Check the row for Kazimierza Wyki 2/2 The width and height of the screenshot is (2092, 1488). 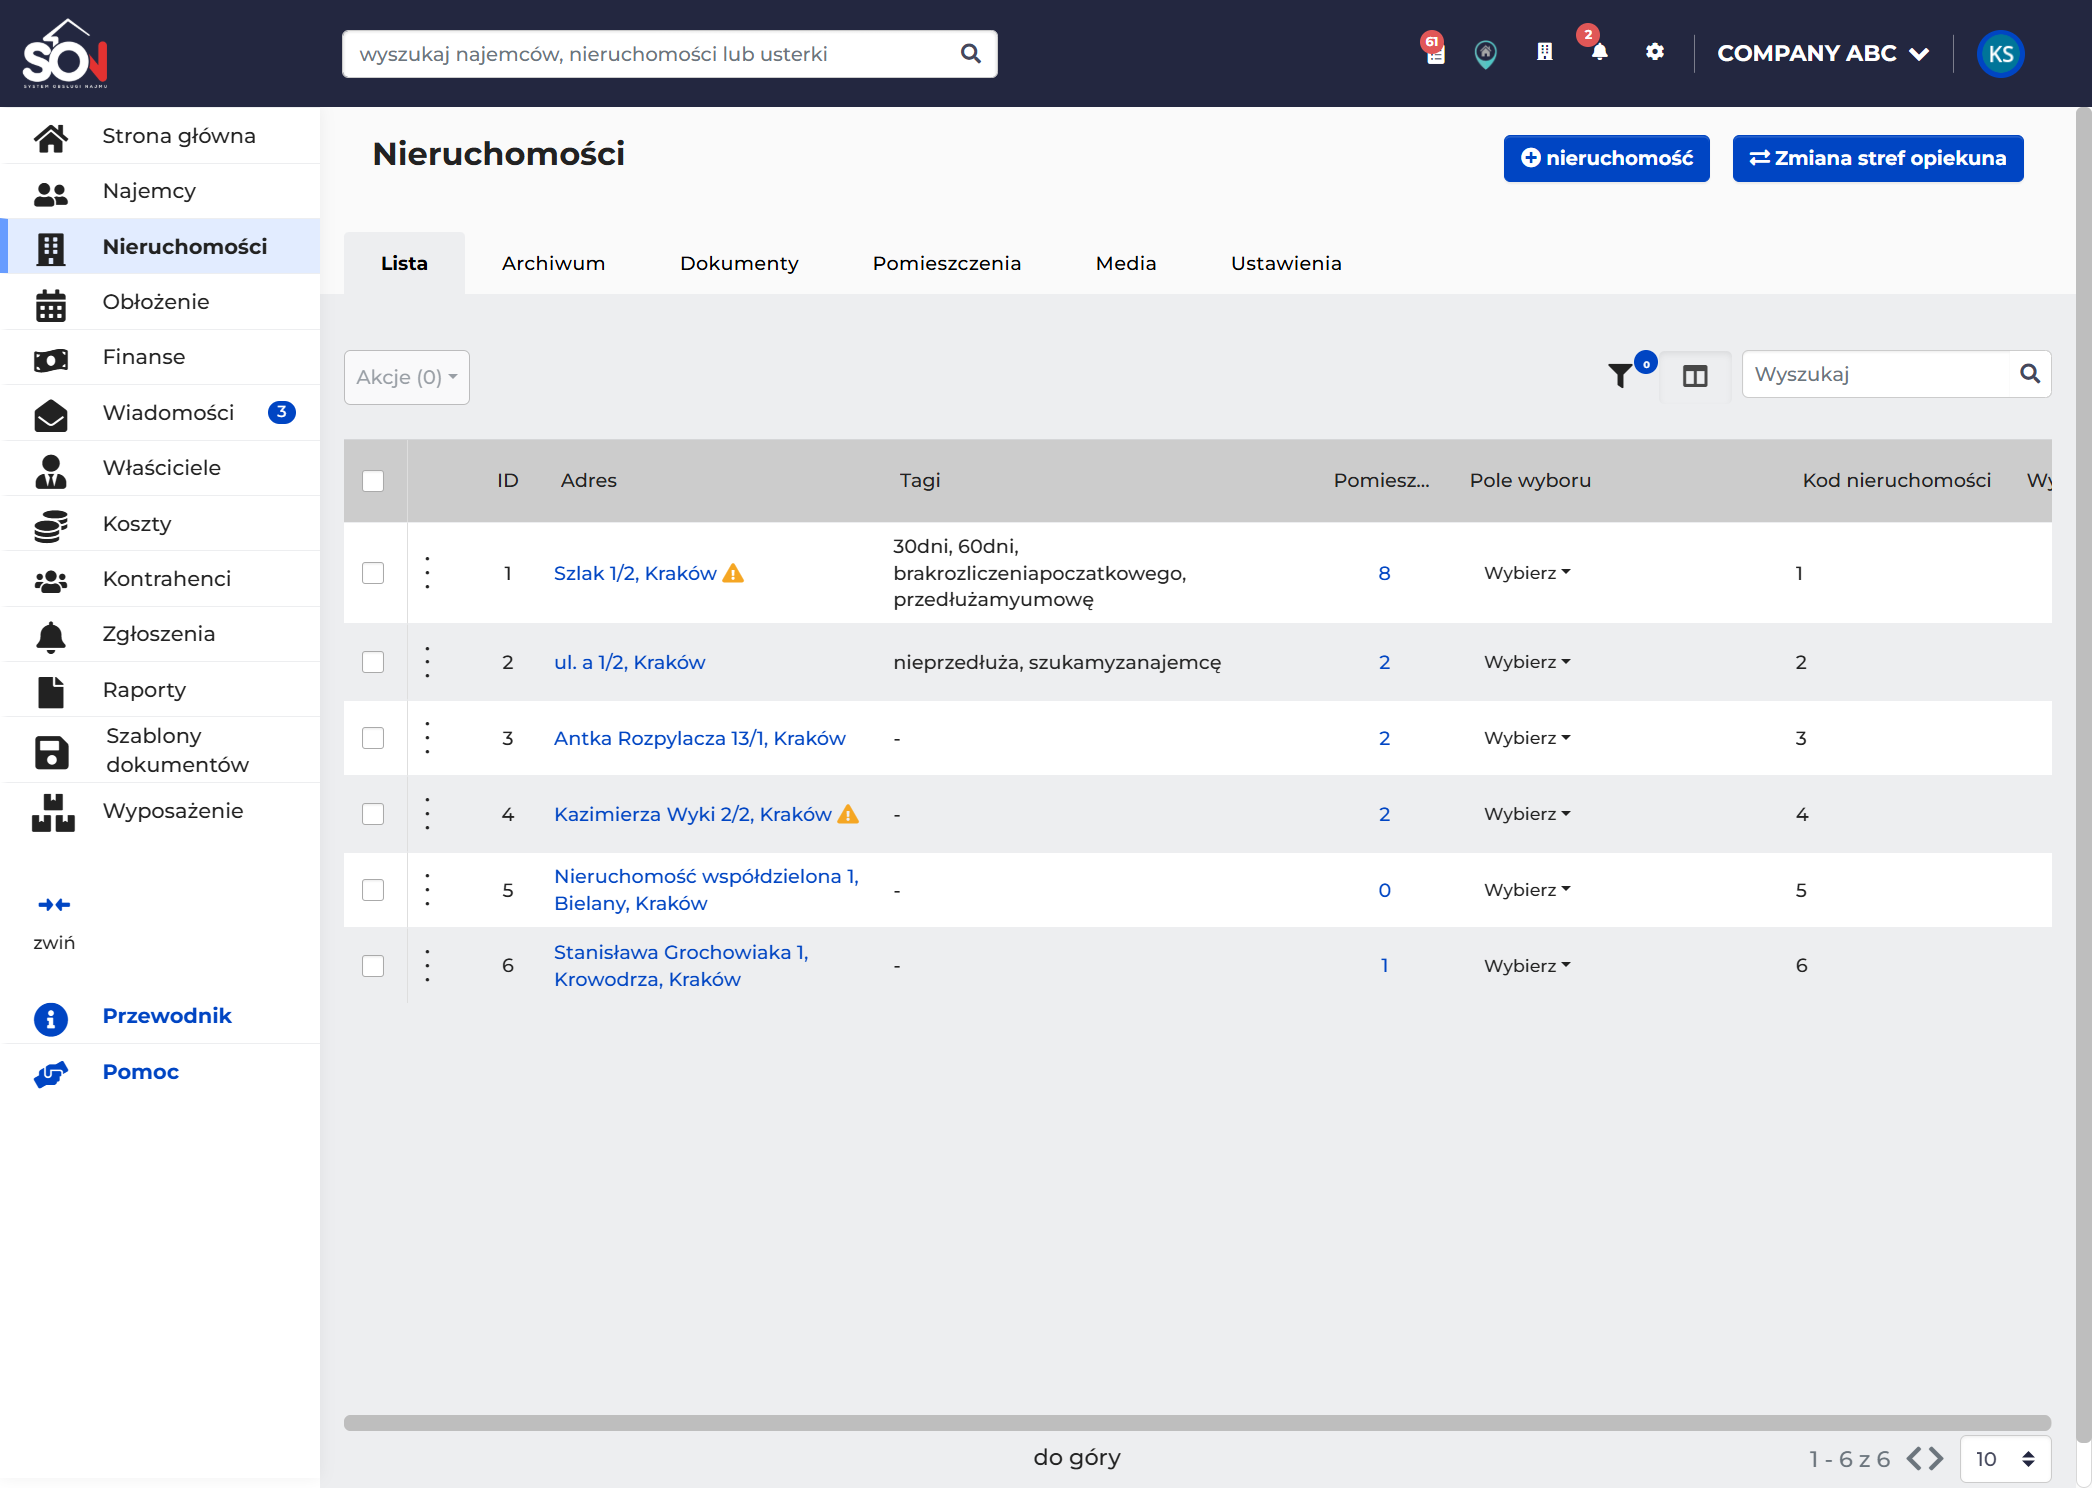[x=373, y=814]
